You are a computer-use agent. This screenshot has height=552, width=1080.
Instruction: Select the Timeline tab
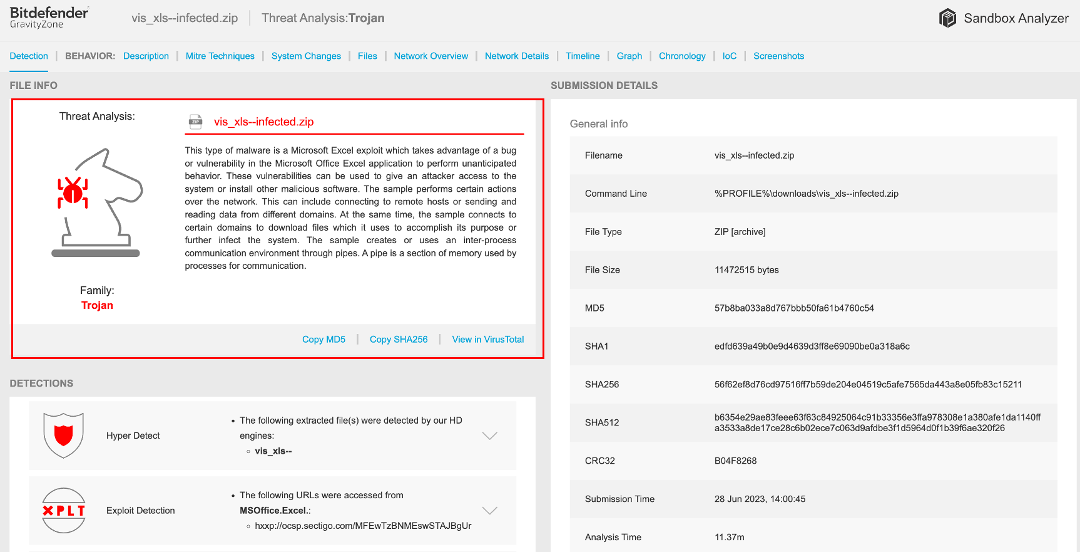tap(583, 56)
